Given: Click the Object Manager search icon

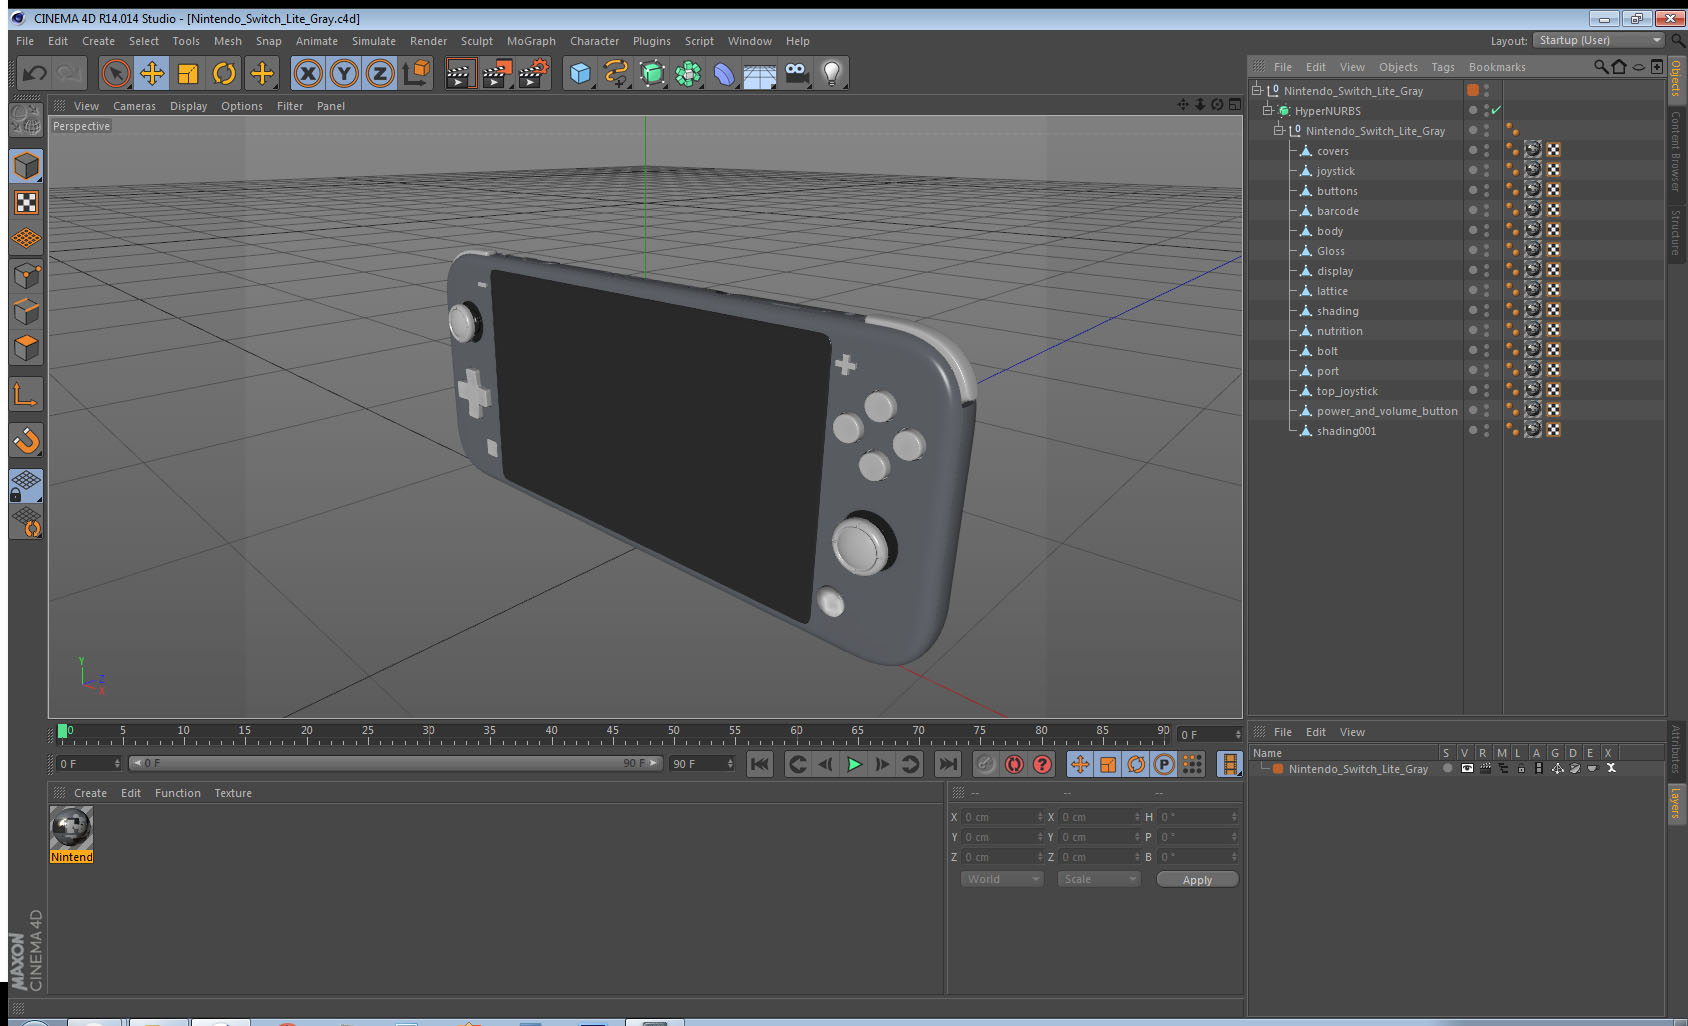Looking at the screenshot, I should (1600, 67).
